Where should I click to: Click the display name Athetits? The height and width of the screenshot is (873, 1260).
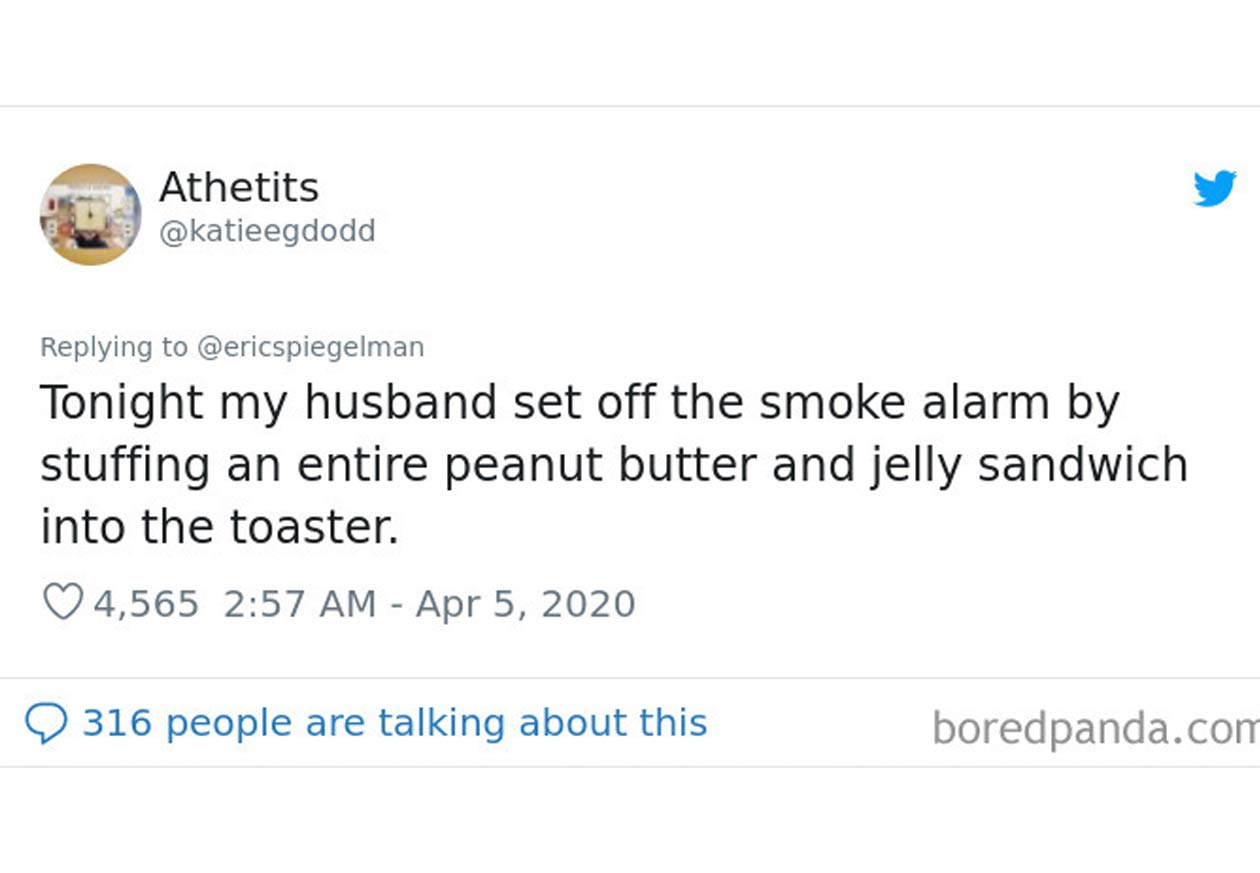tap(239, 187)
